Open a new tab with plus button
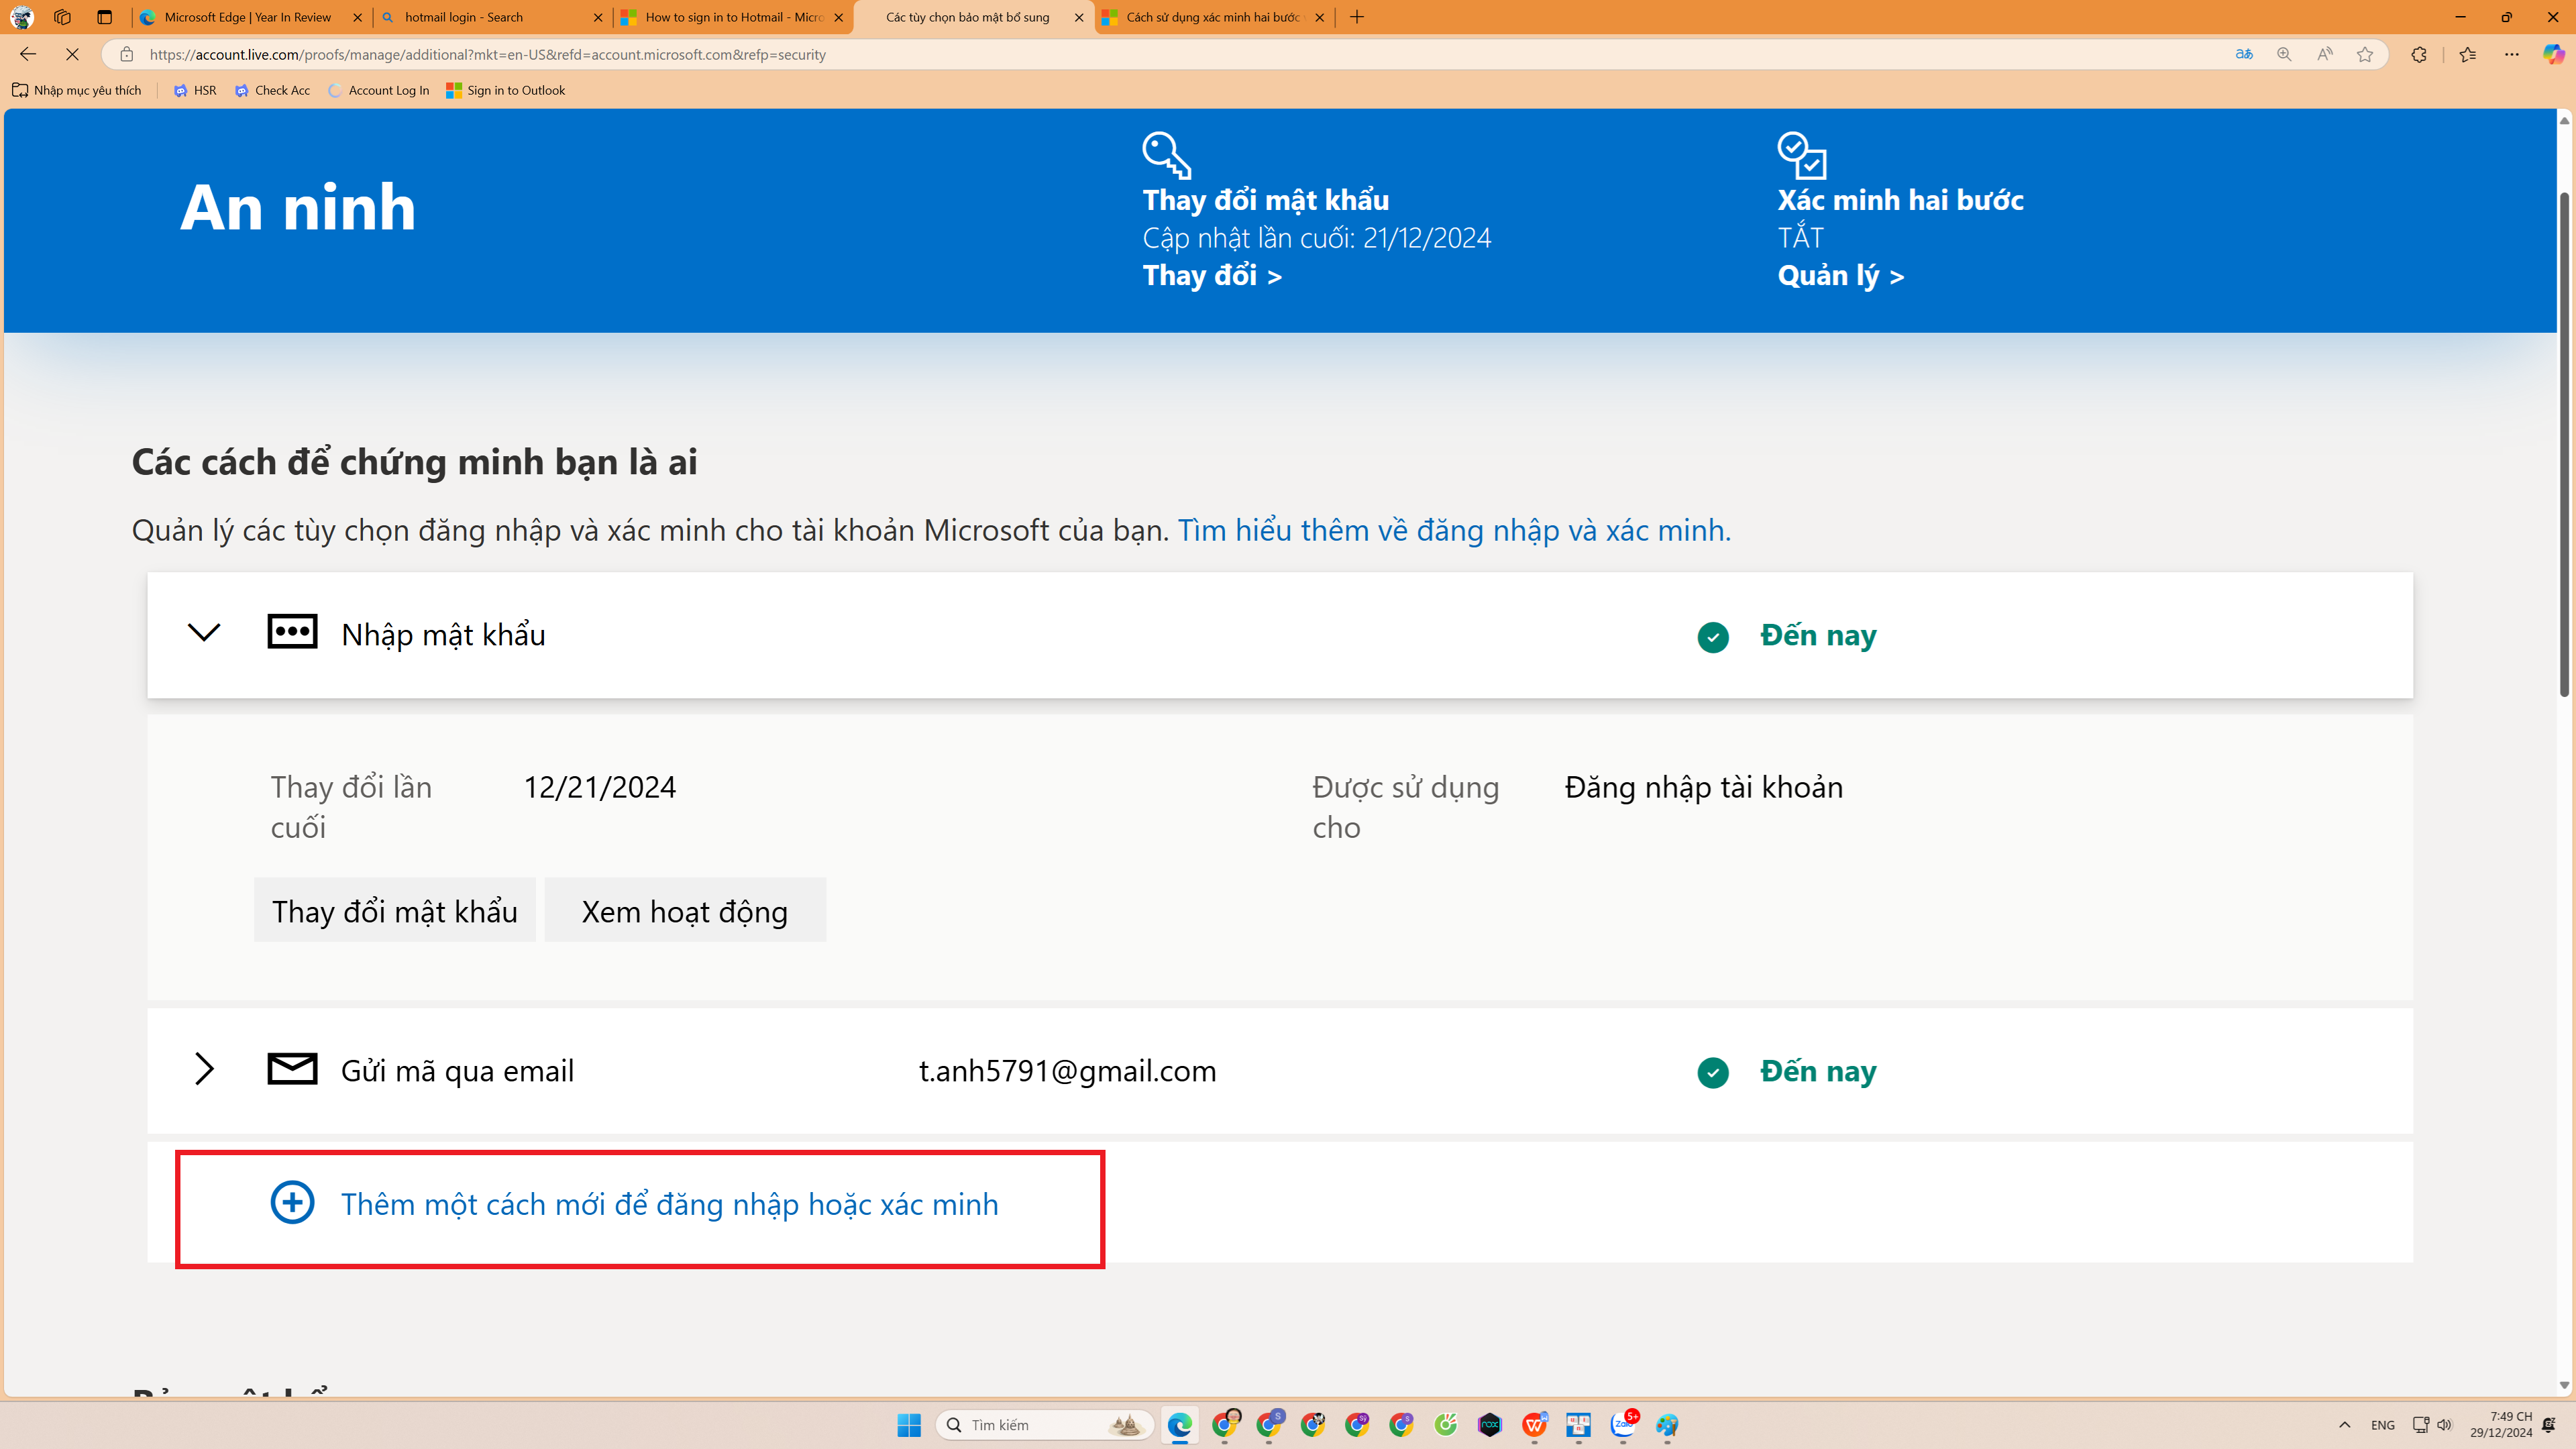The height and width of the screenshot is (1449, 2576). pos(1357,17)
